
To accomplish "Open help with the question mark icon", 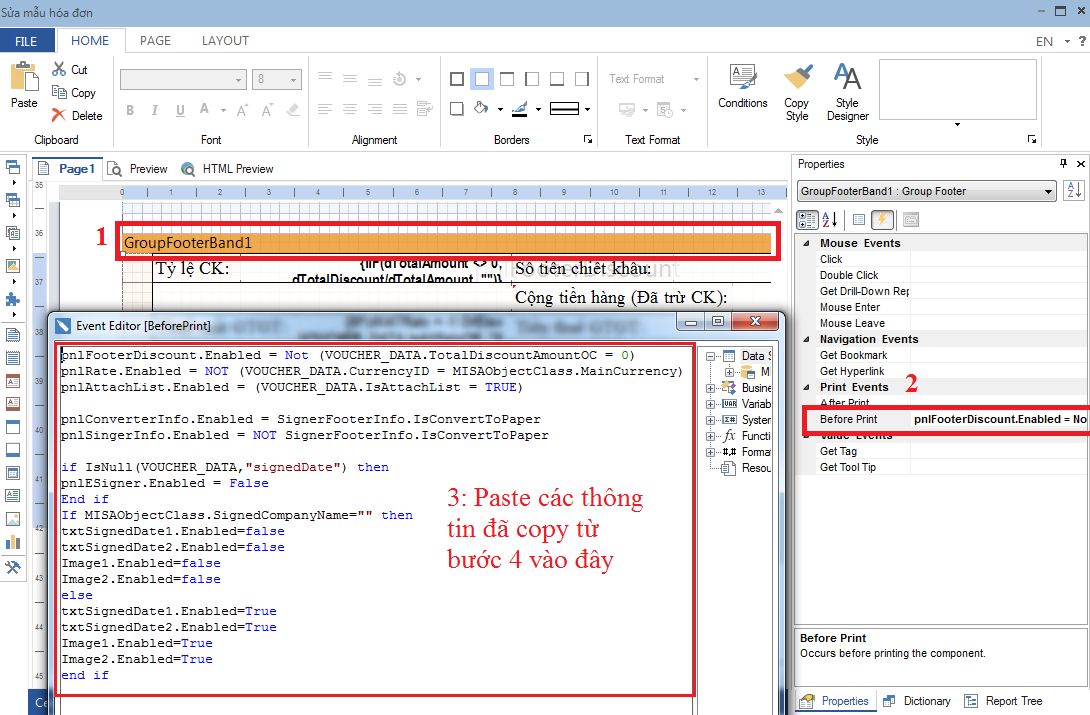I will coord(1082,41).
